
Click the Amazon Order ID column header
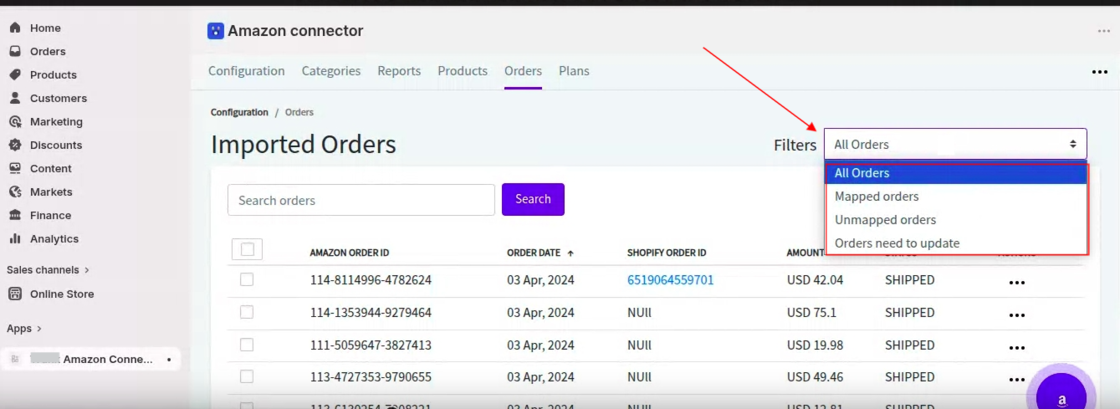tap(349, 253)
